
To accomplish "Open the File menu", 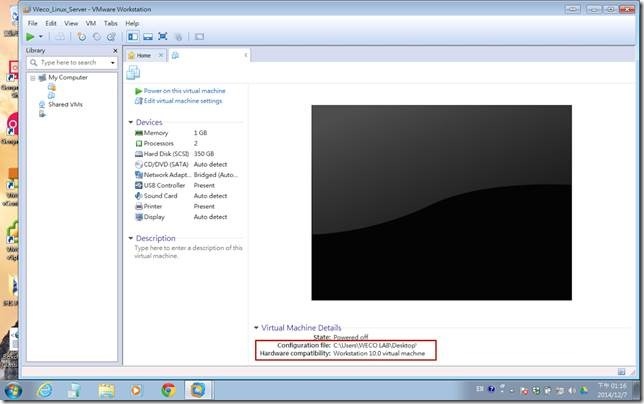I will click(32, 23).
